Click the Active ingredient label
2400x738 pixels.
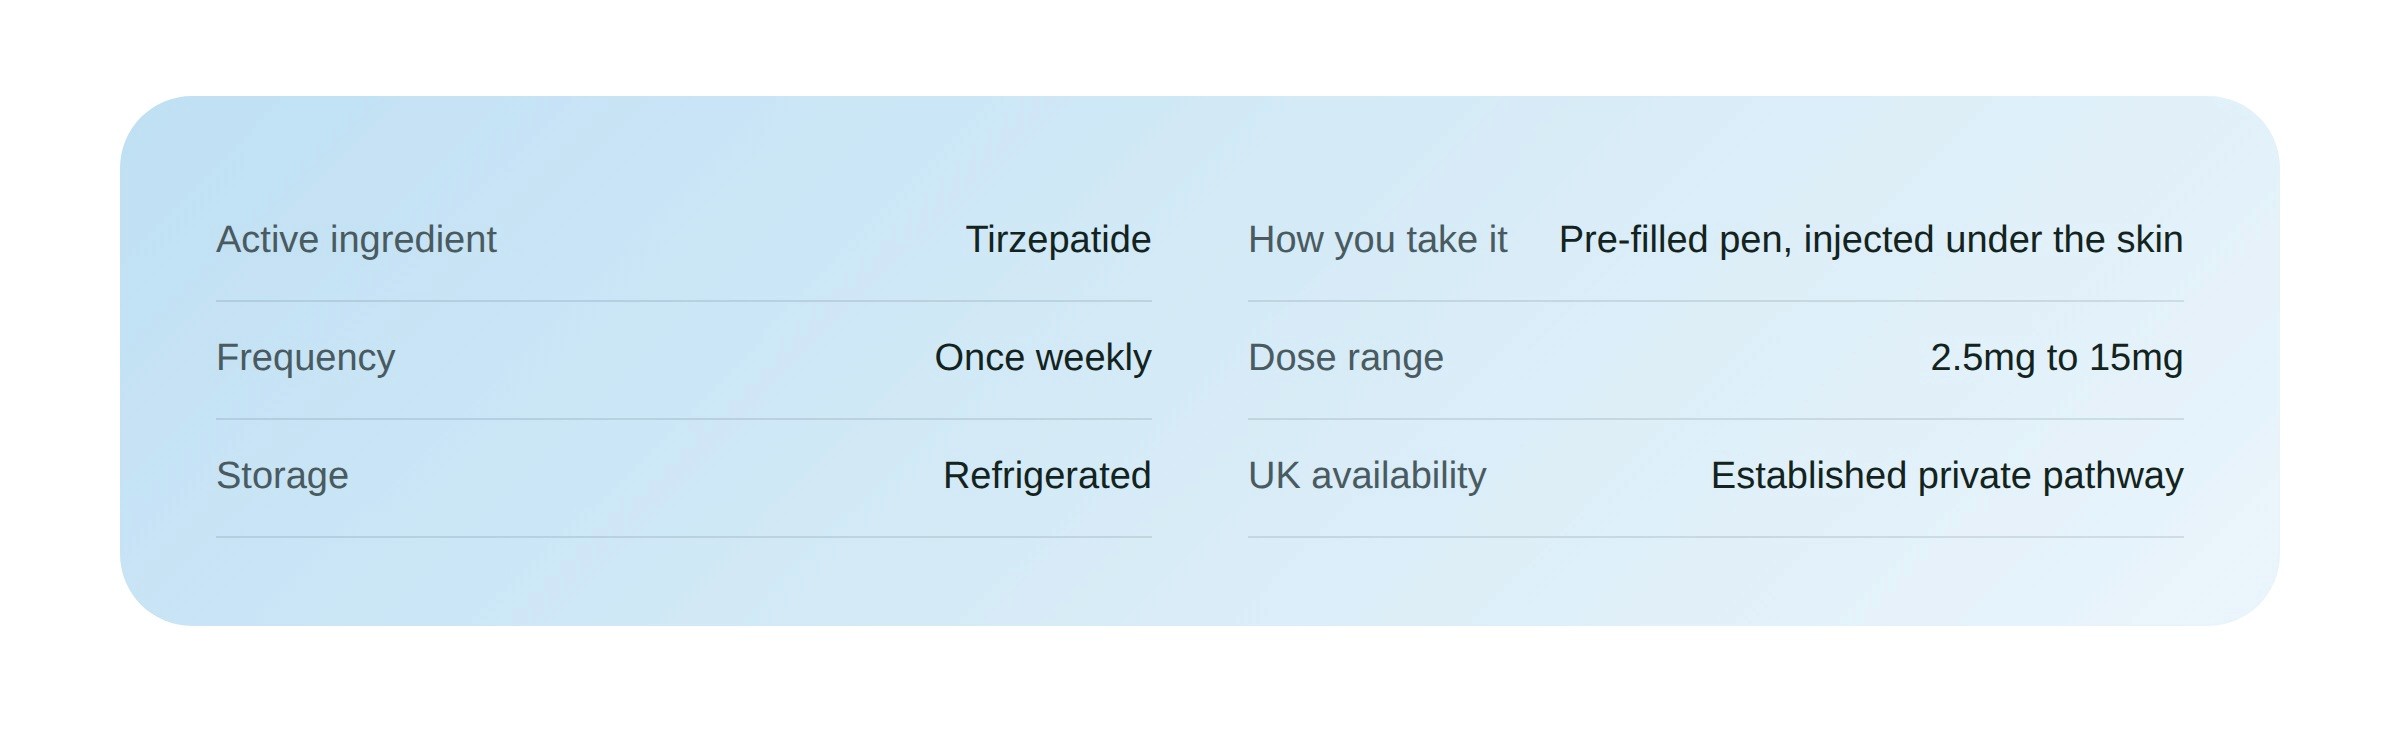click(x=356, y=240)
